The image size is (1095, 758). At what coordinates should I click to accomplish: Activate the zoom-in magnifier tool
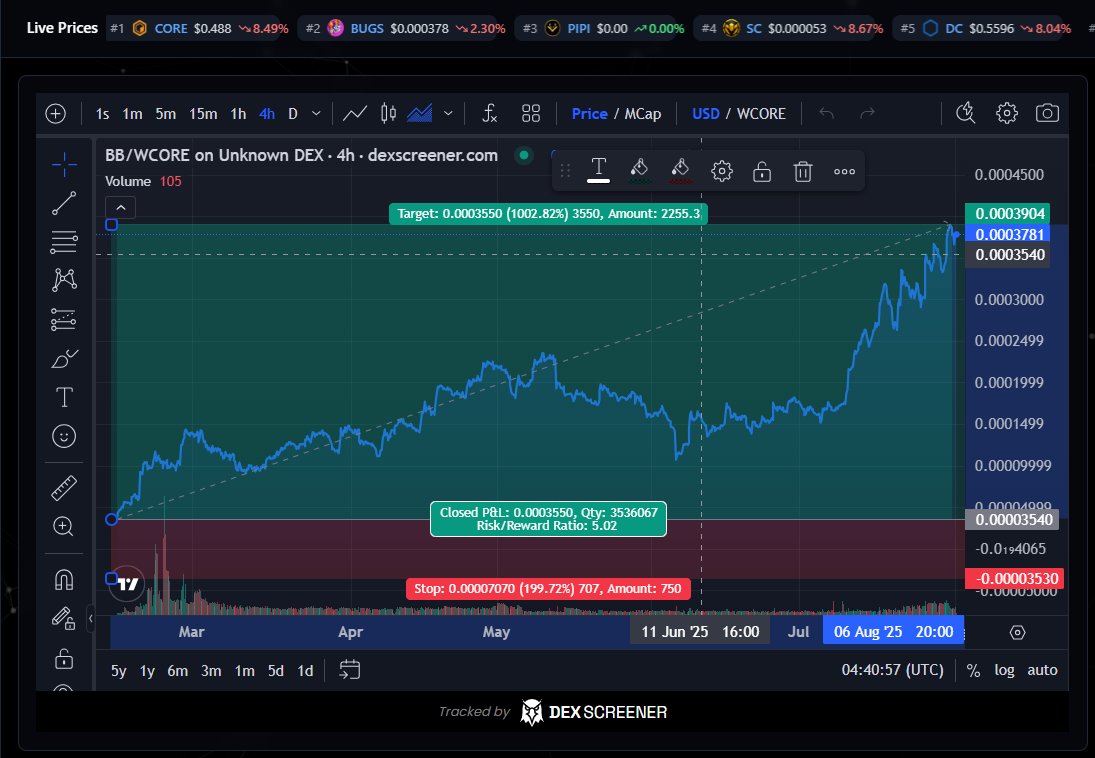[x=64, y=526]
